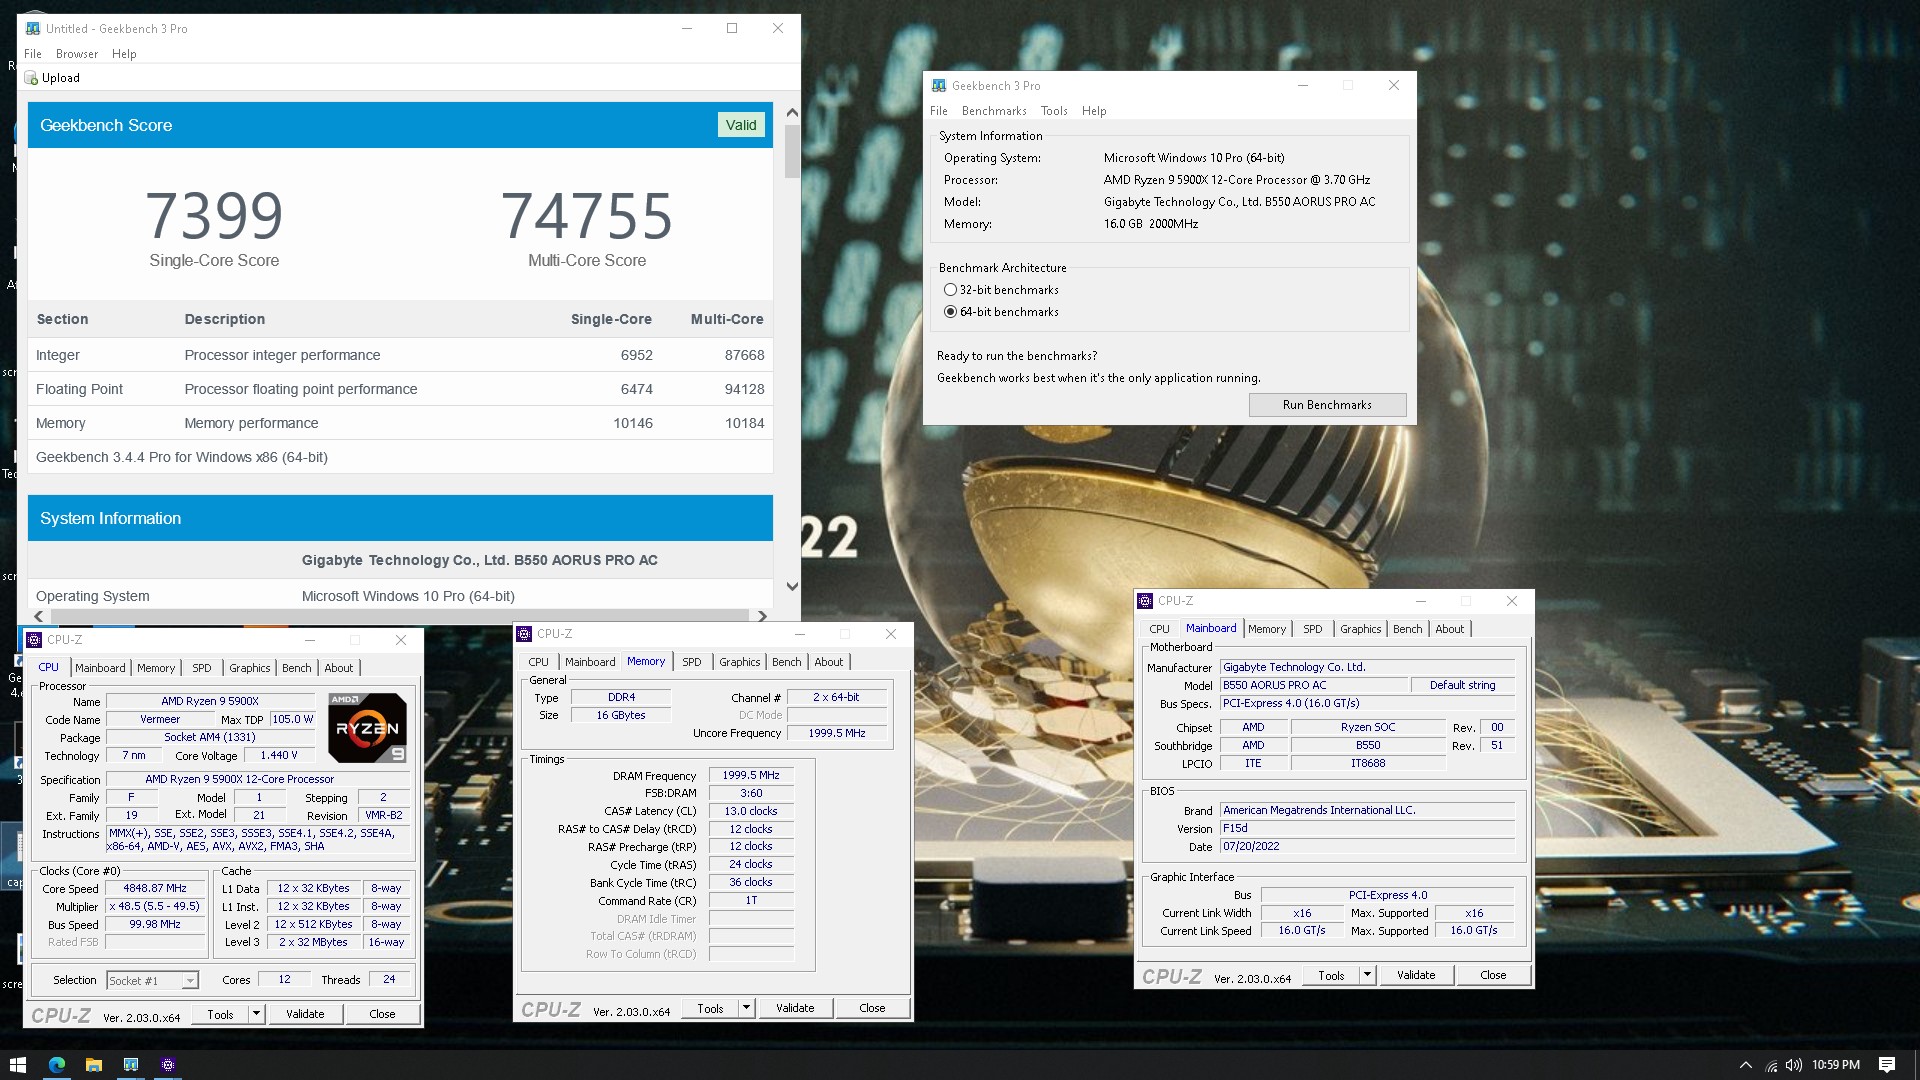1920x1080 pixels.
Task: Click Close button in CPU-Z Mainboard window
Action: pyautogui.click(x=1493, y=975)
